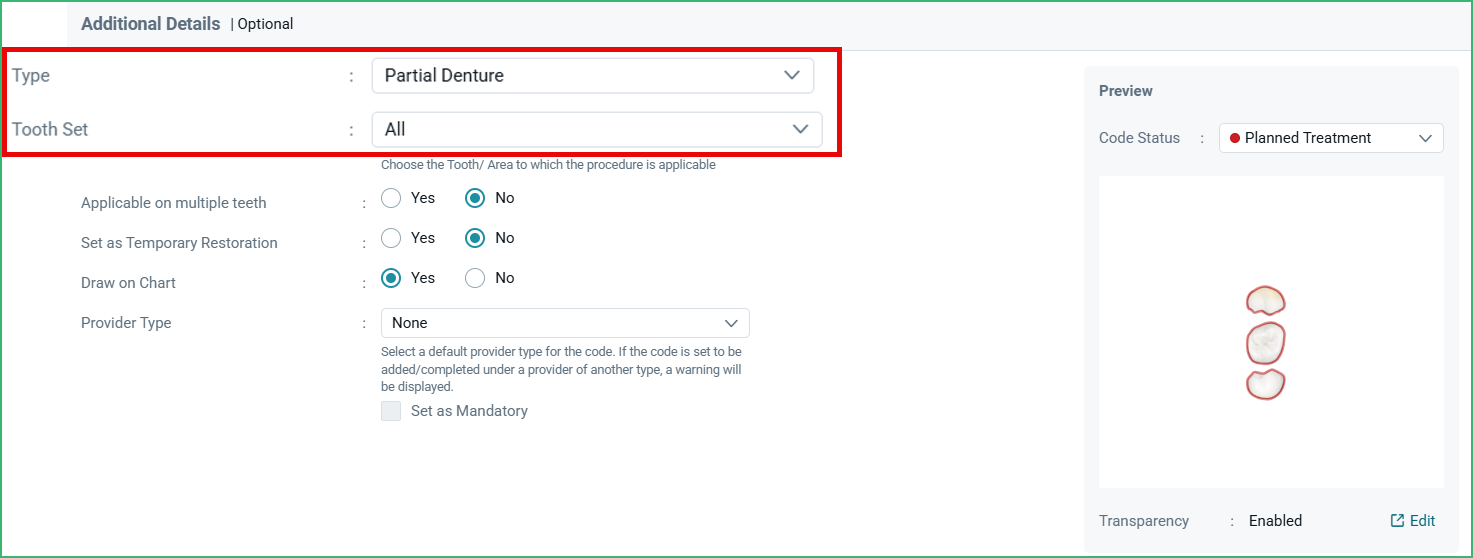
Task: Open the Provider Type dropdown showing None
Action: click(x=565, y=323)
